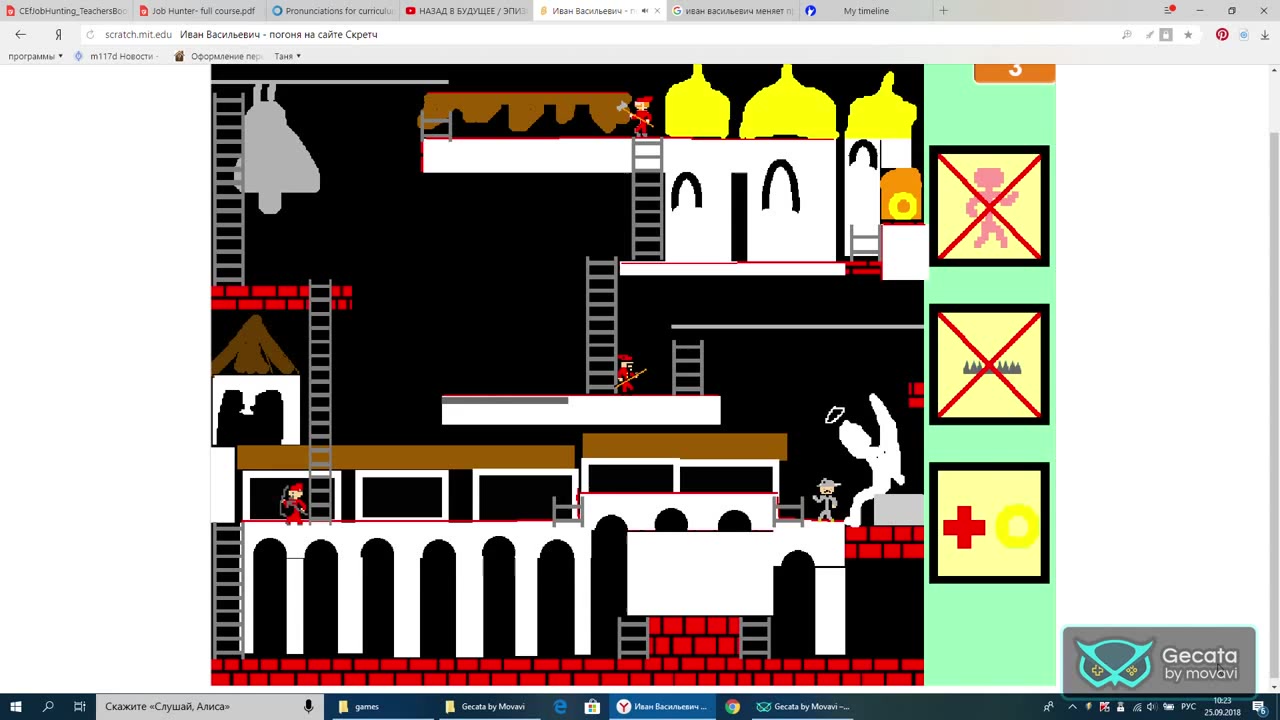Open the clock showing 10:23
The width and height of the screenshot is (1280, 720).
(1221, 706)
